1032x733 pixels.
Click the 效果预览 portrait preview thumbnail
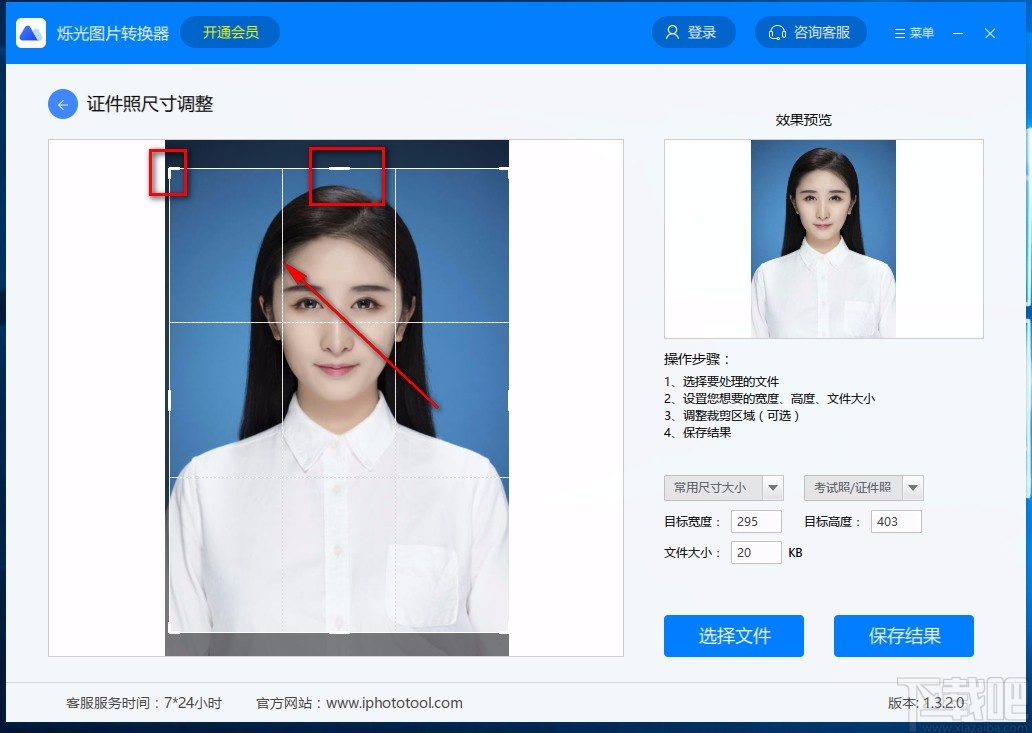(x=823, y=239)
